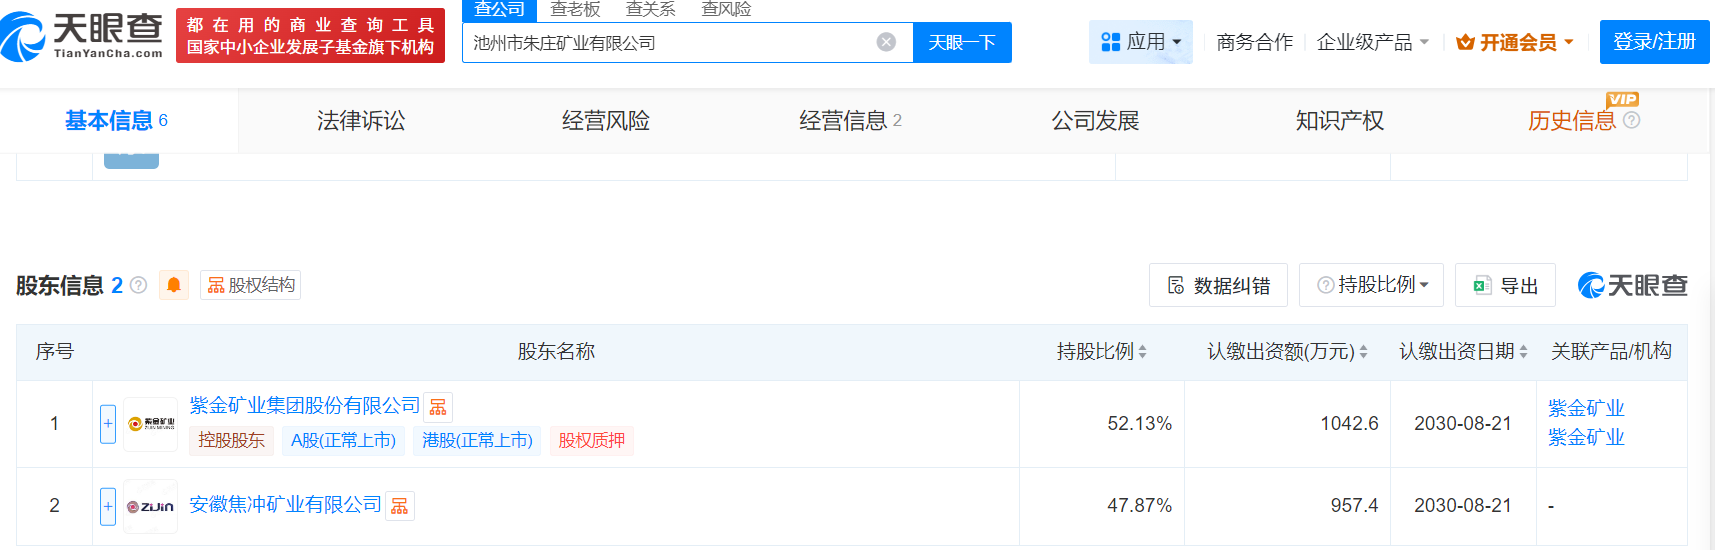Select the 历史信息 VIP tab
Image resolution: width=1715 pixels, height=550 pixels.
tap(1572, 120)
